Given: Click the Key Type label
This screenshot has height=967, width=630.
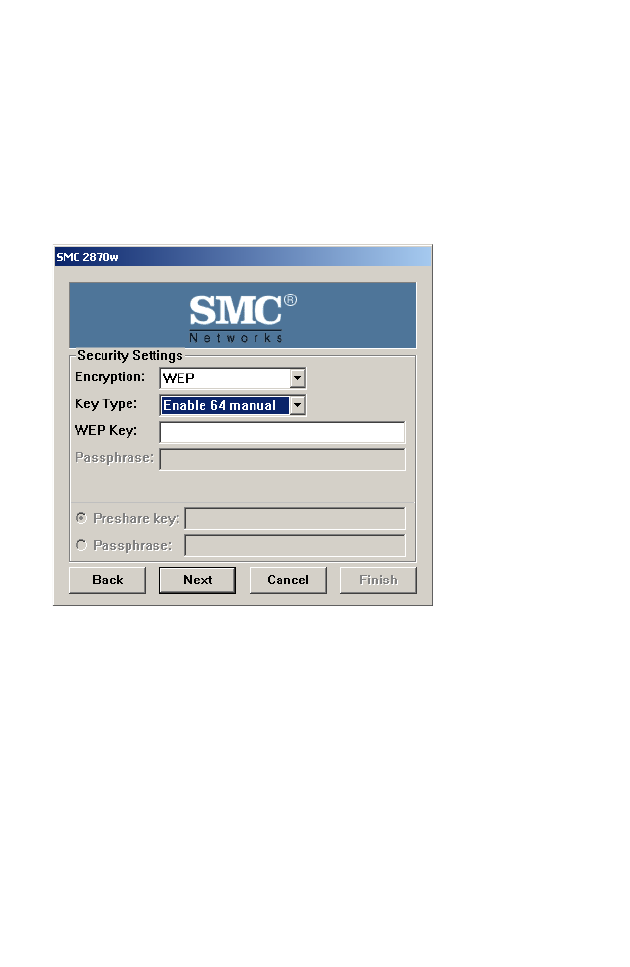Looking at the screenshot, I should (106, 404).
